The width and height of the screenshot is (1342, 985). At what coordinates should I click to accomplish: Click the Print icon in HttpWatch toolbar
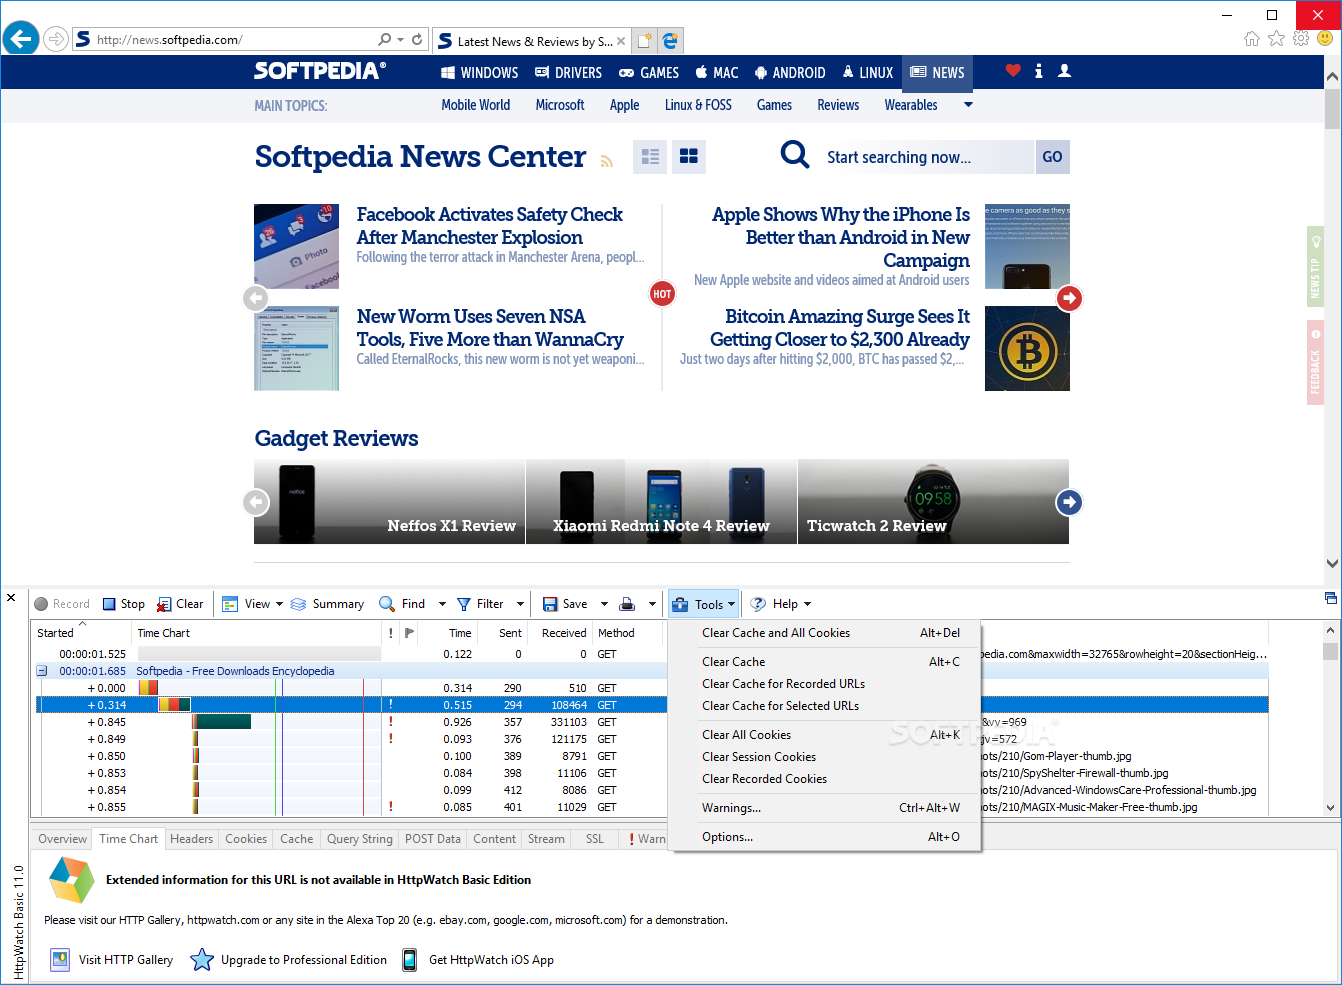[627, 604]
